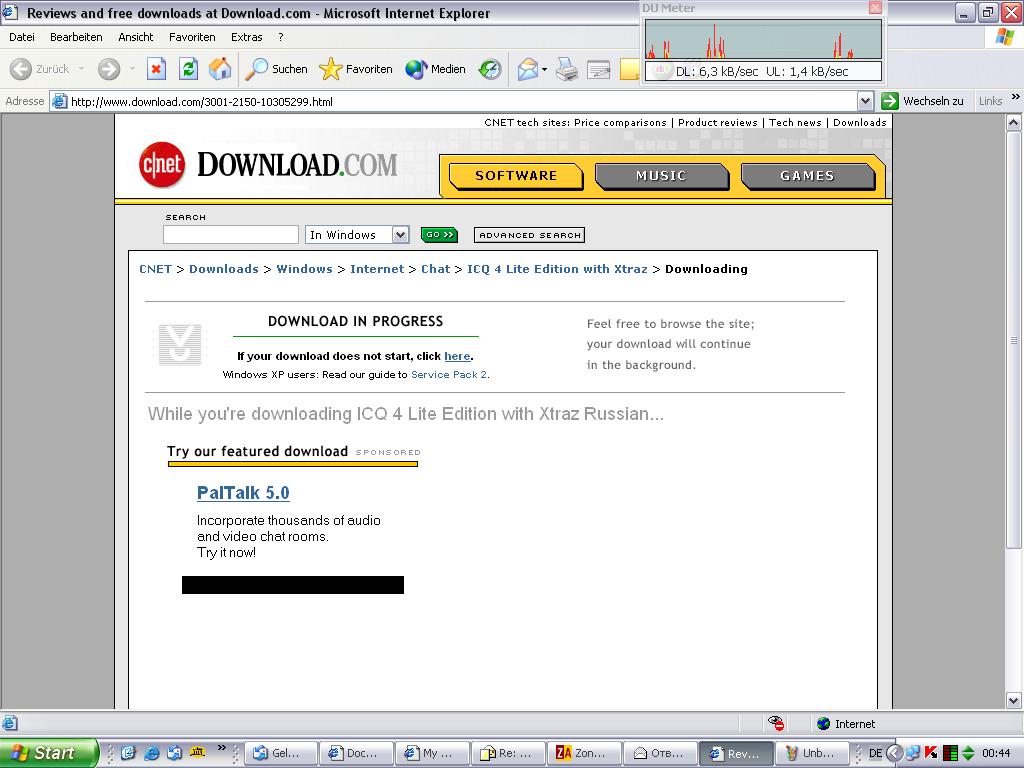
Task: Click the page scrollbar down arrow
Action: [x=1014, y=701]
